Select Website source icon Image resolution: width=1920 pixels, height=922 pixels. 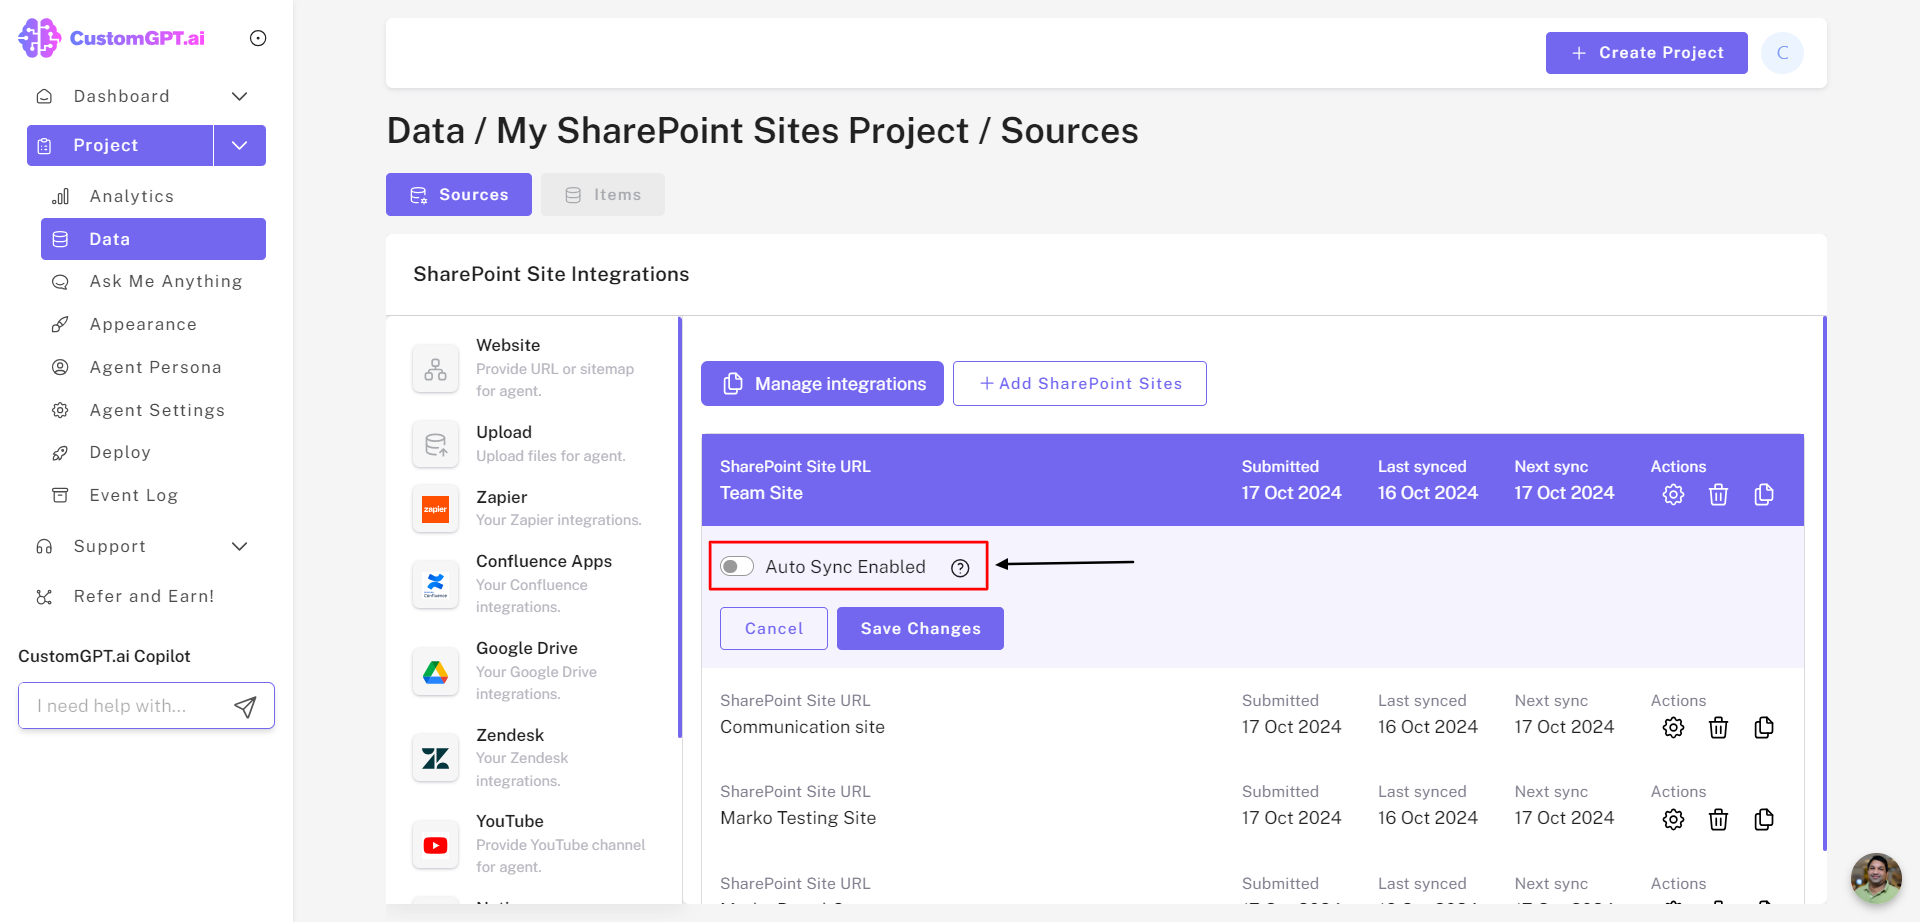click(435, 368)
